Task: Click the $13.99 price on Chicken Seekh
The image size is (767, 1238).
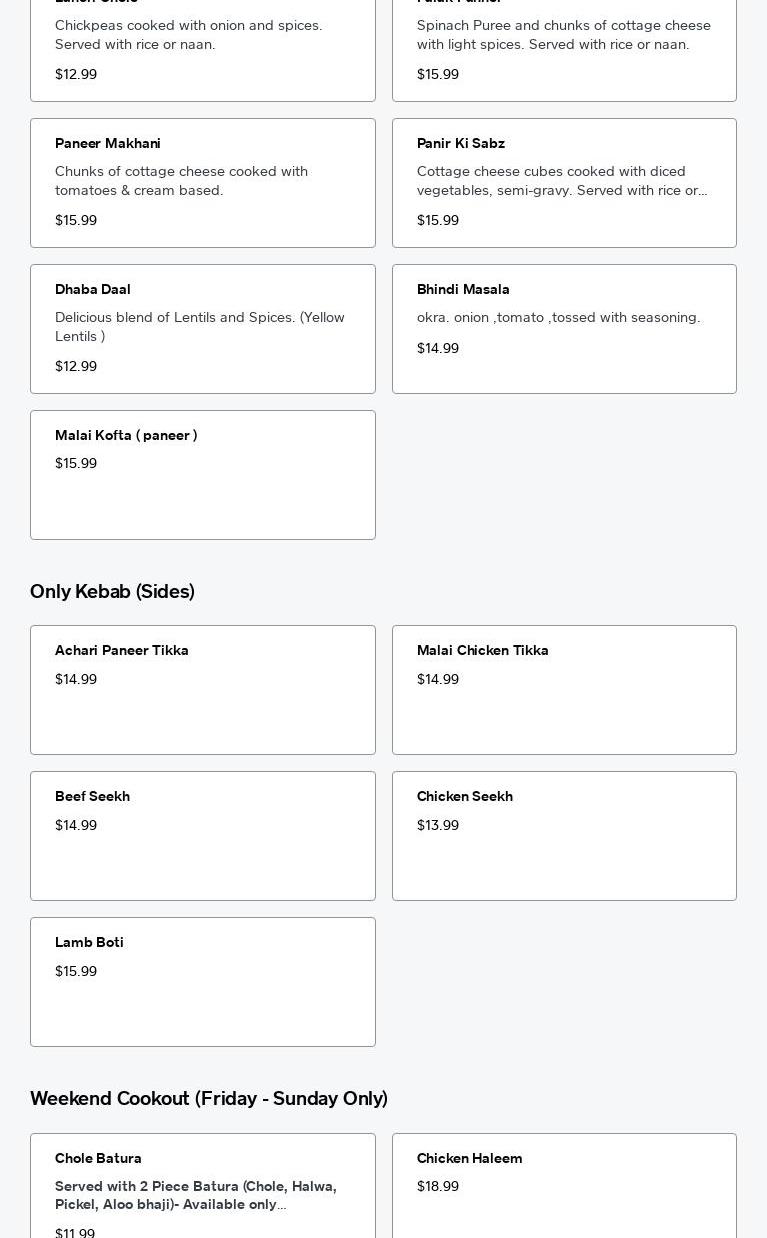Action: point(438,825)
